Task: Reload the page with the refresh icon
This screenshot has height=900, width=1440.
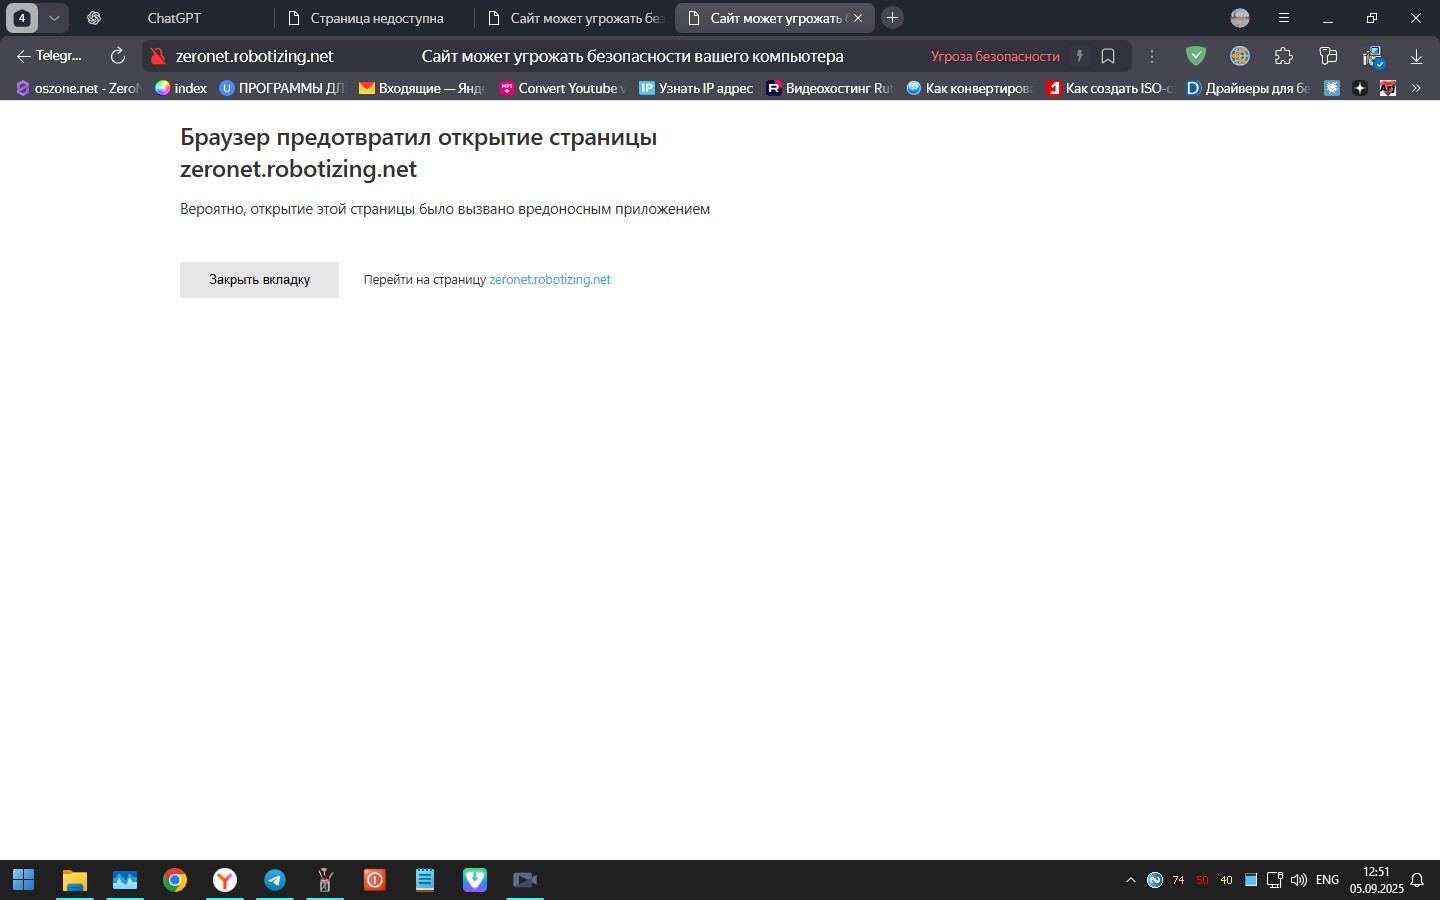Action: pyautogui.click(x=118, y=56)
